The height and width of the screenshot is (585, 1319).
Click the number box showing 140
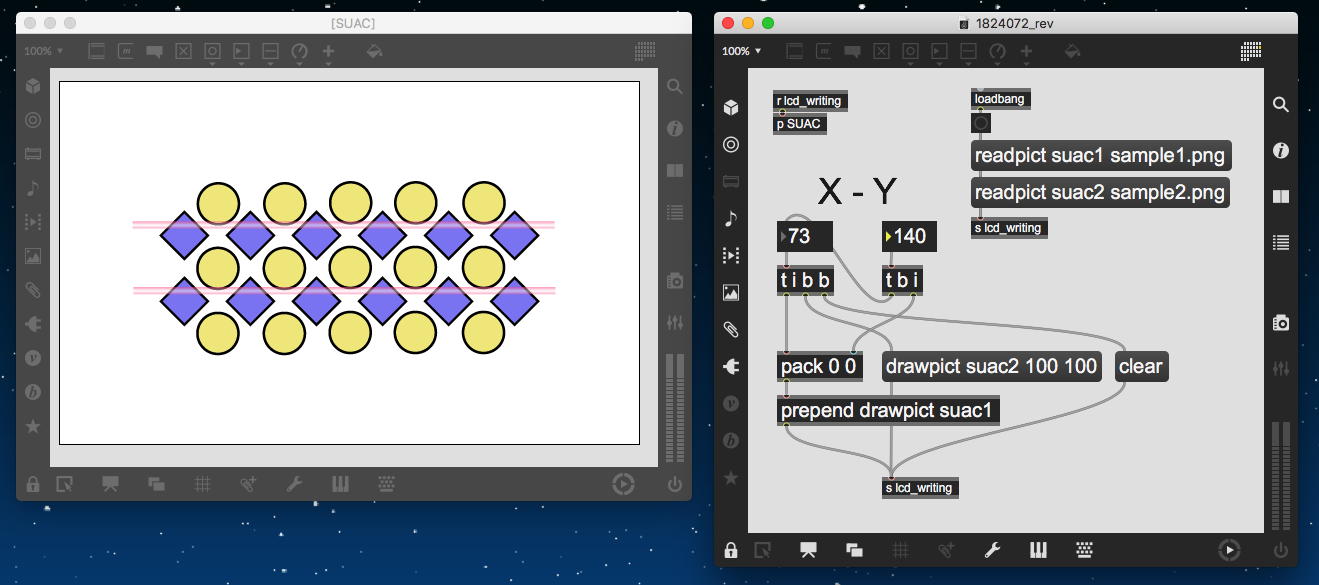(909, 237)
